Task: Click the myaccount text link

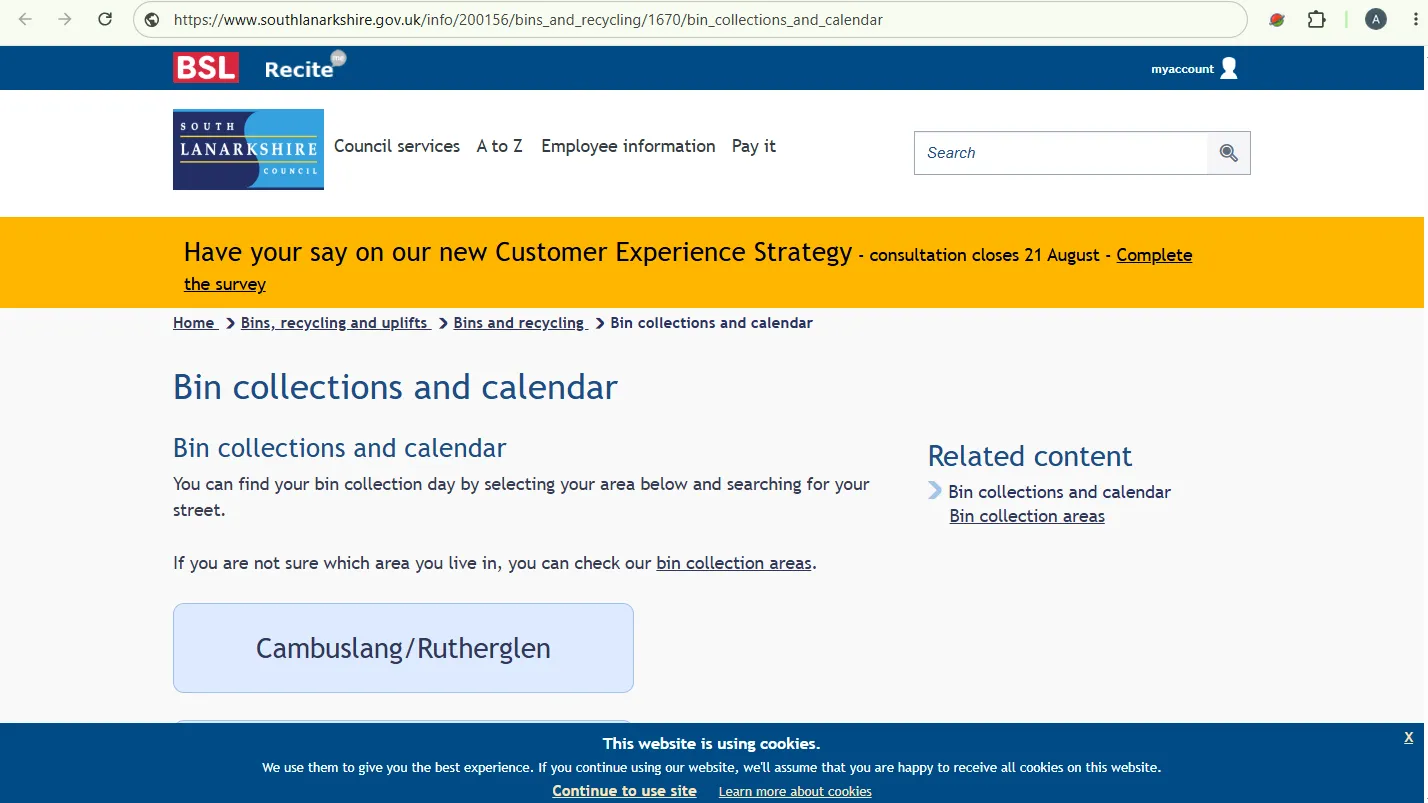Action: [1182, 69]
